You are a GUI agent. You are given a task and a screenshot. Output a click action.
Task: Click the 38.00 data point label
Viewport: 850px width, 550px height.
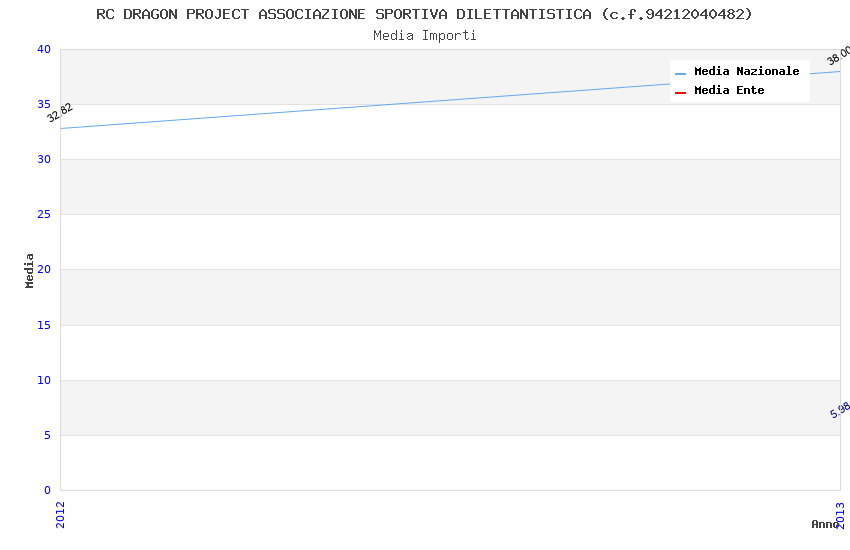(838, 55)
